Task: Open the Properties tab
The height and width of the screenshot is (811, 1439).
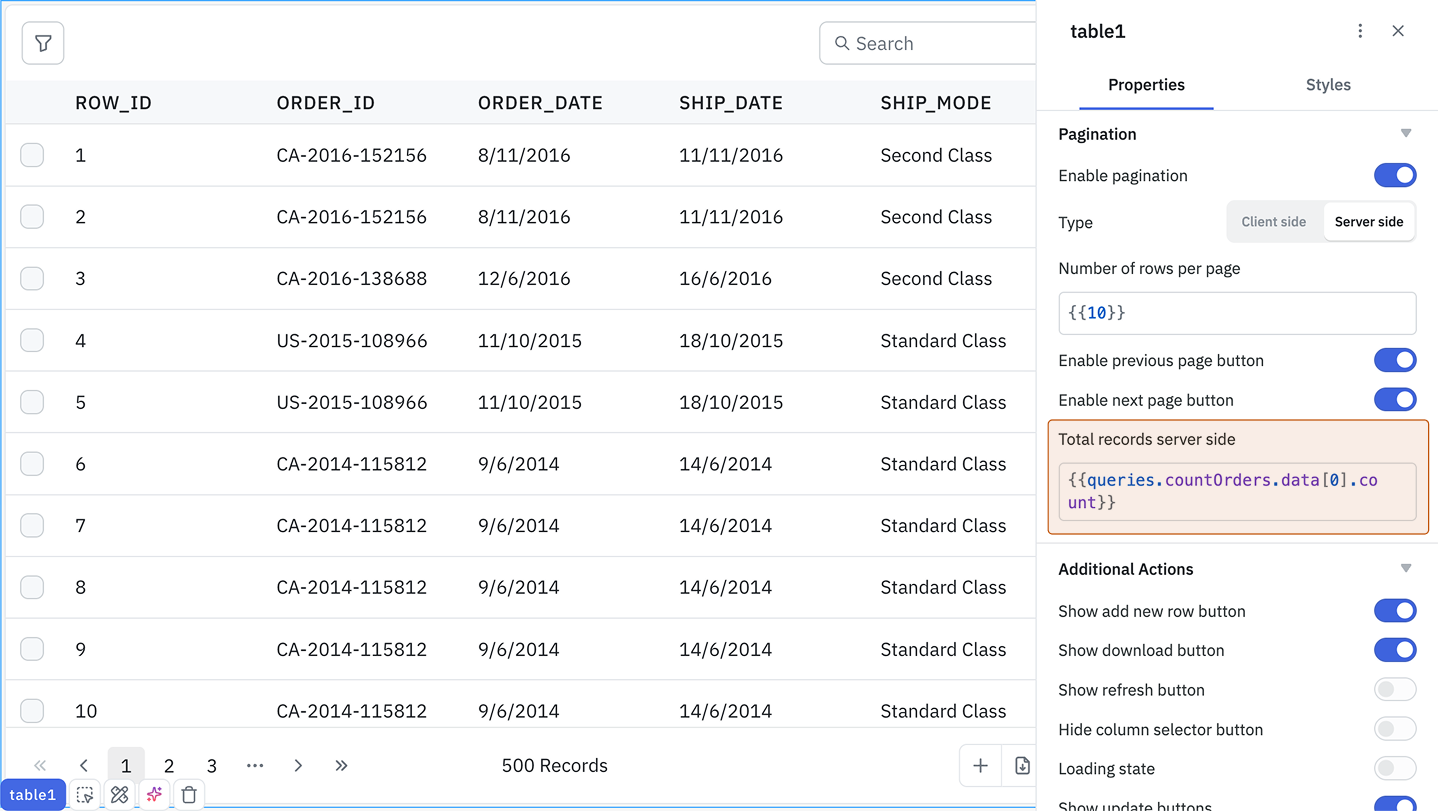Action: [1146, 85]
